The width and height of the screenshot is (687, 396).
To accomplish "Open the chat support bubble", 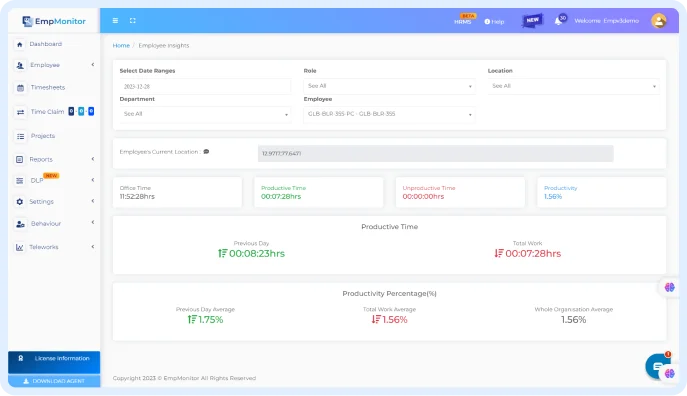I will tap(657, 367).
